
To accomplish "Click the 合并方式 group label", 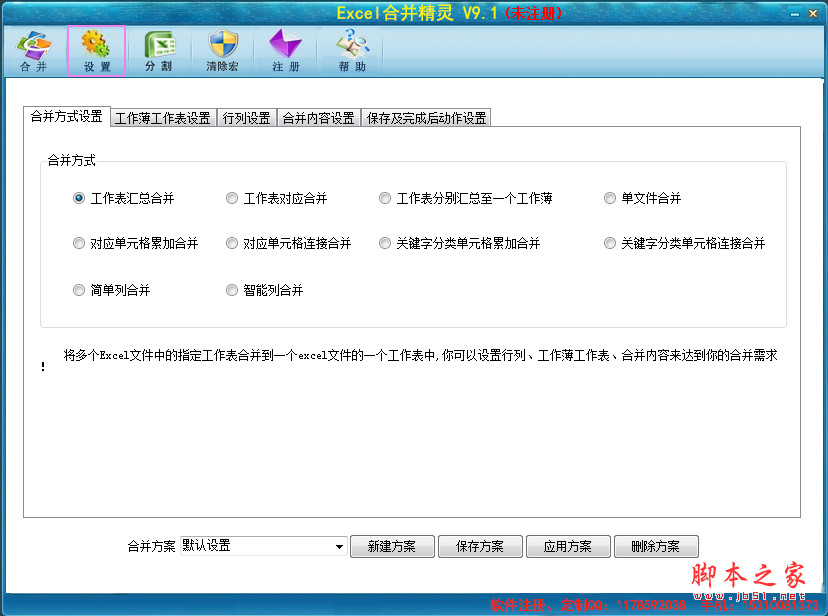I will [72, 160].
